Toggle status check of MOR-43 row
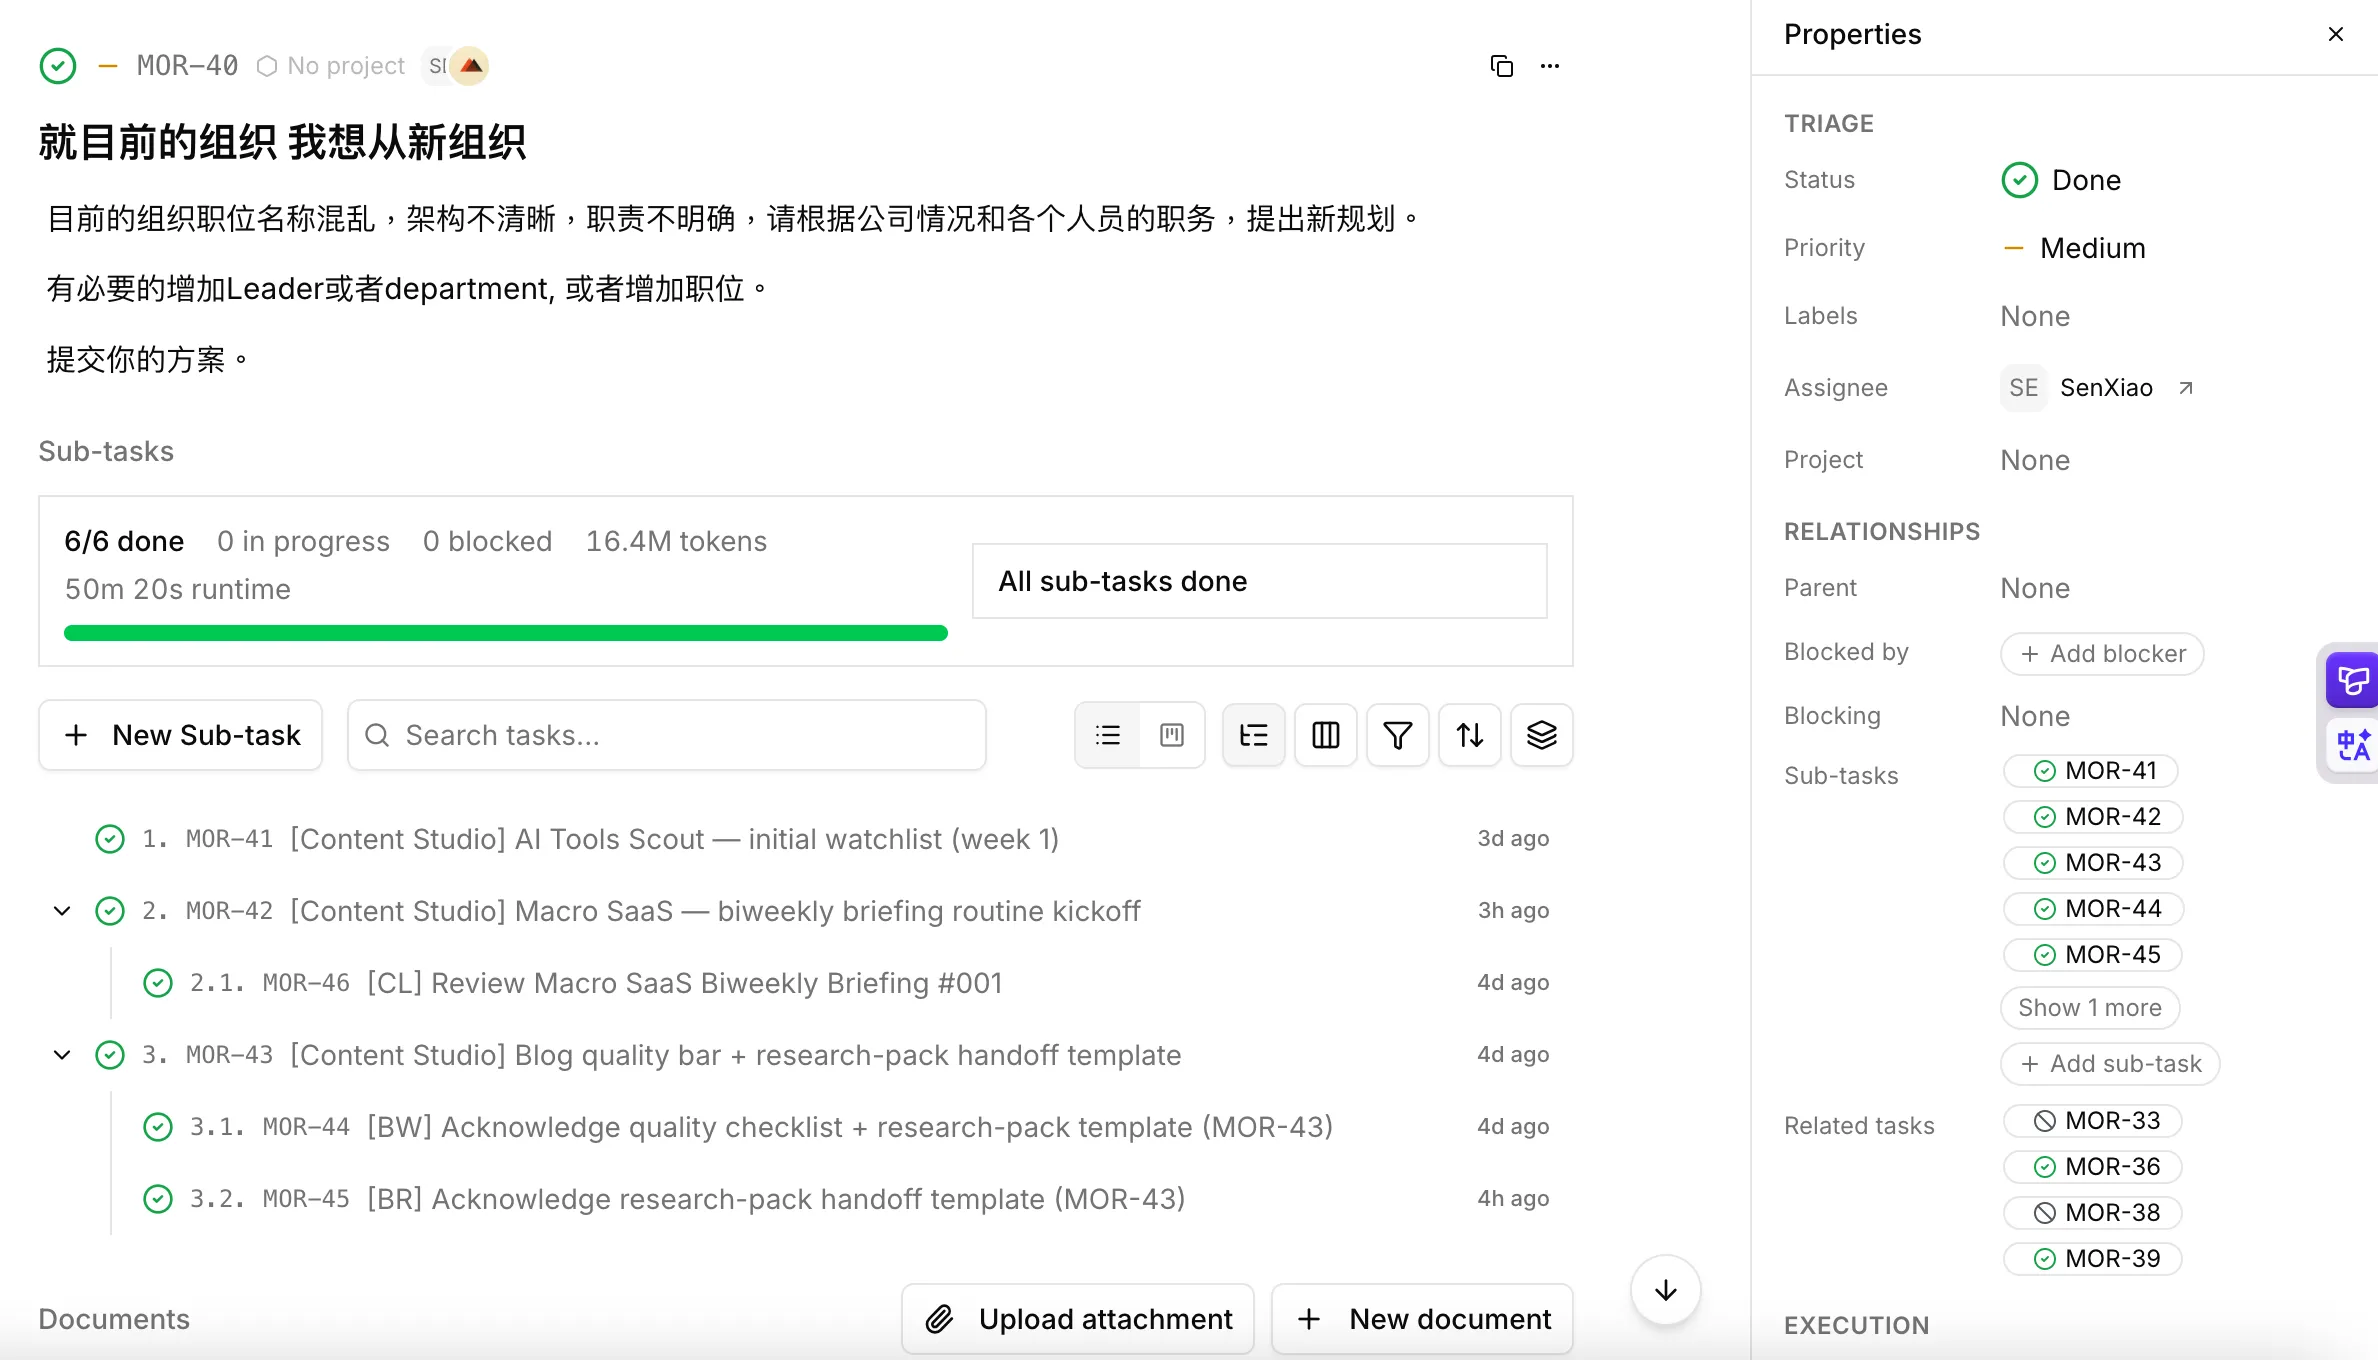This screenshot has width=2378, height=1360. pyautogui.click(x=110, y=1055)
